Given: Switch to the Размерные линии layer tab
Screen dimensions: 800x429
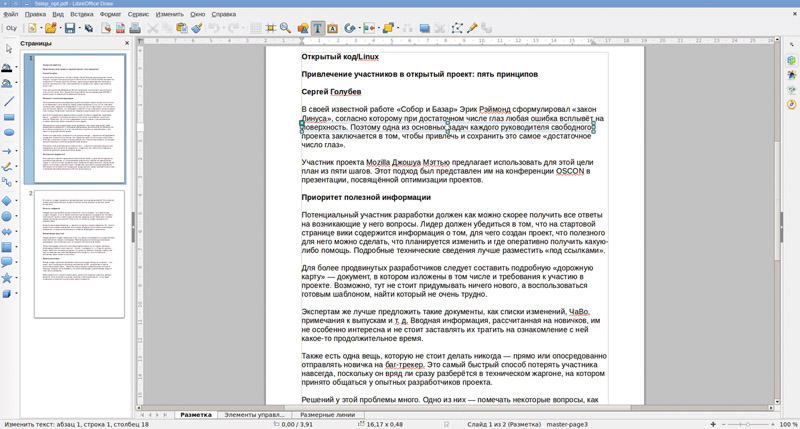Looking at the screenshot, I should (x=327, y=415).
